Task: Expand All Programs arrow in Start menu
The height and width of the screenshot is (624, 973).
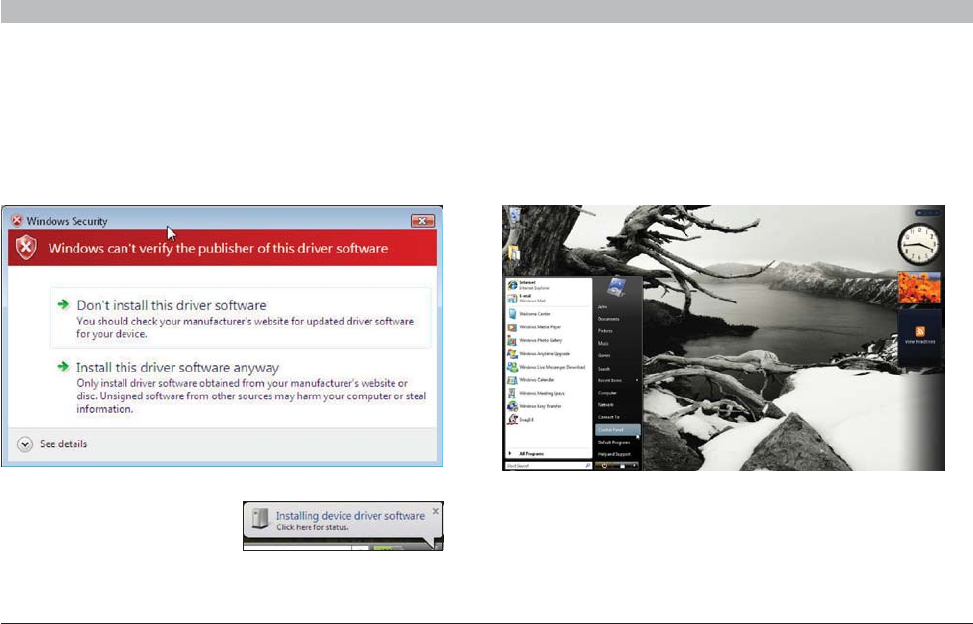Action: 509,453
